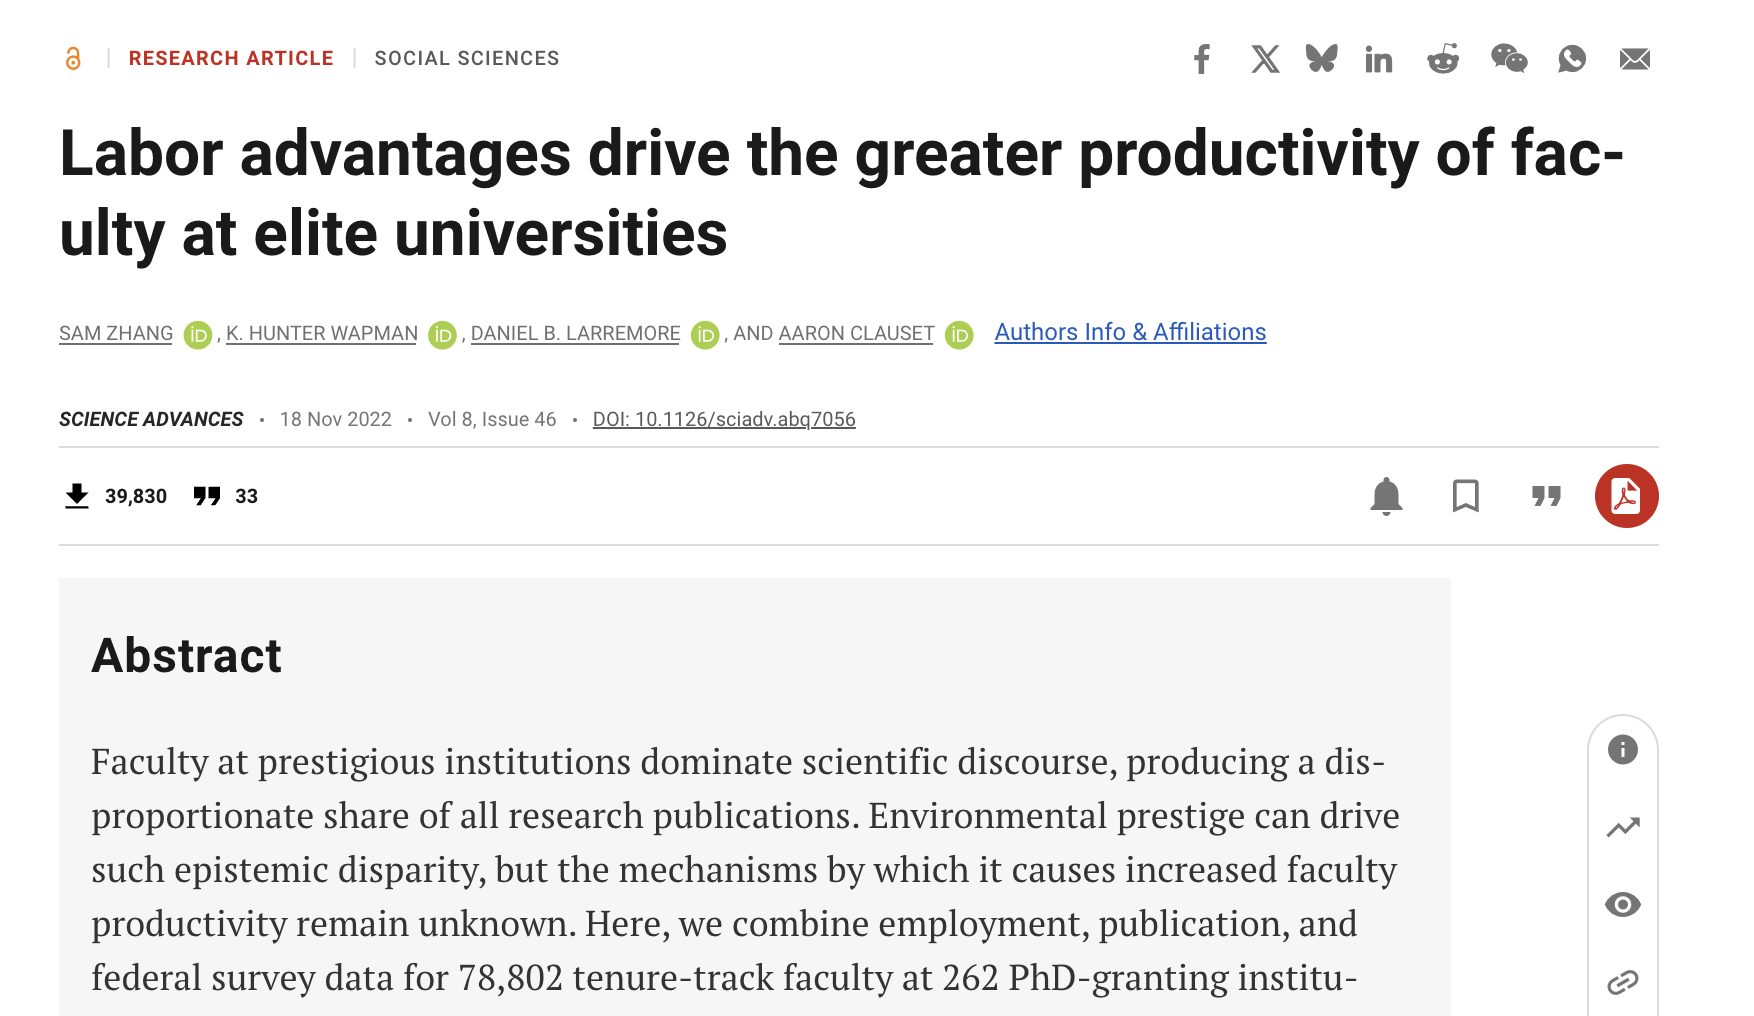Open the Social Sciences category
1754x1016 pixels.
coord(467,58)
